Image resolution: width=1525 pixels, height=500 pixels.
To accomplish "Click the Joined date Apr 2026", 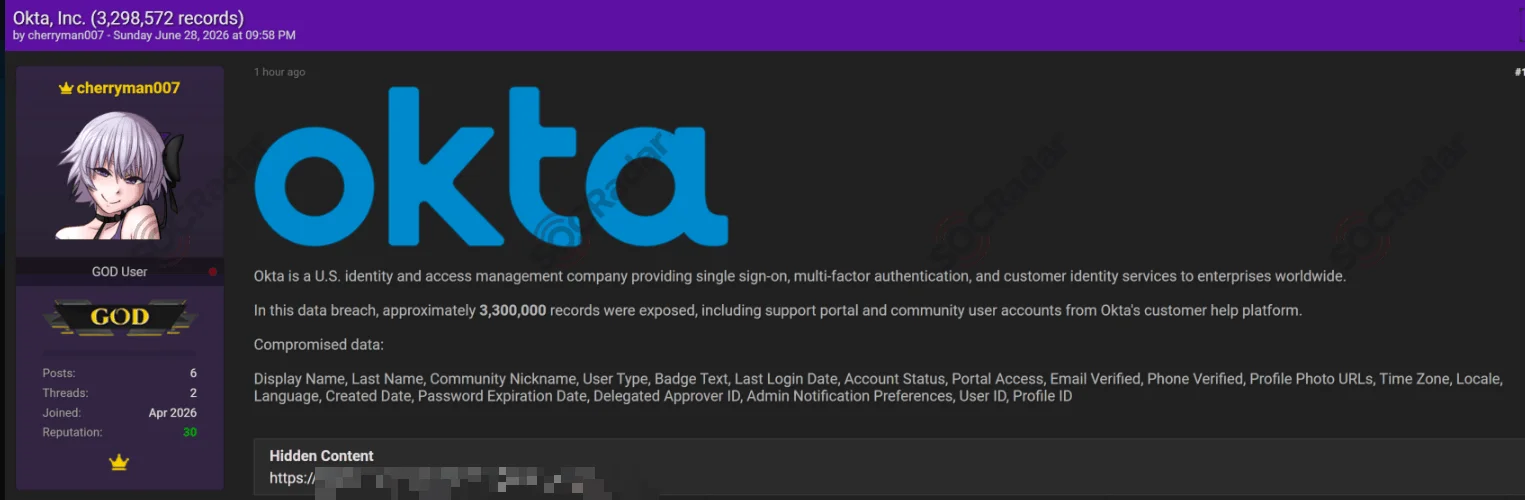I will coord(172,413).
